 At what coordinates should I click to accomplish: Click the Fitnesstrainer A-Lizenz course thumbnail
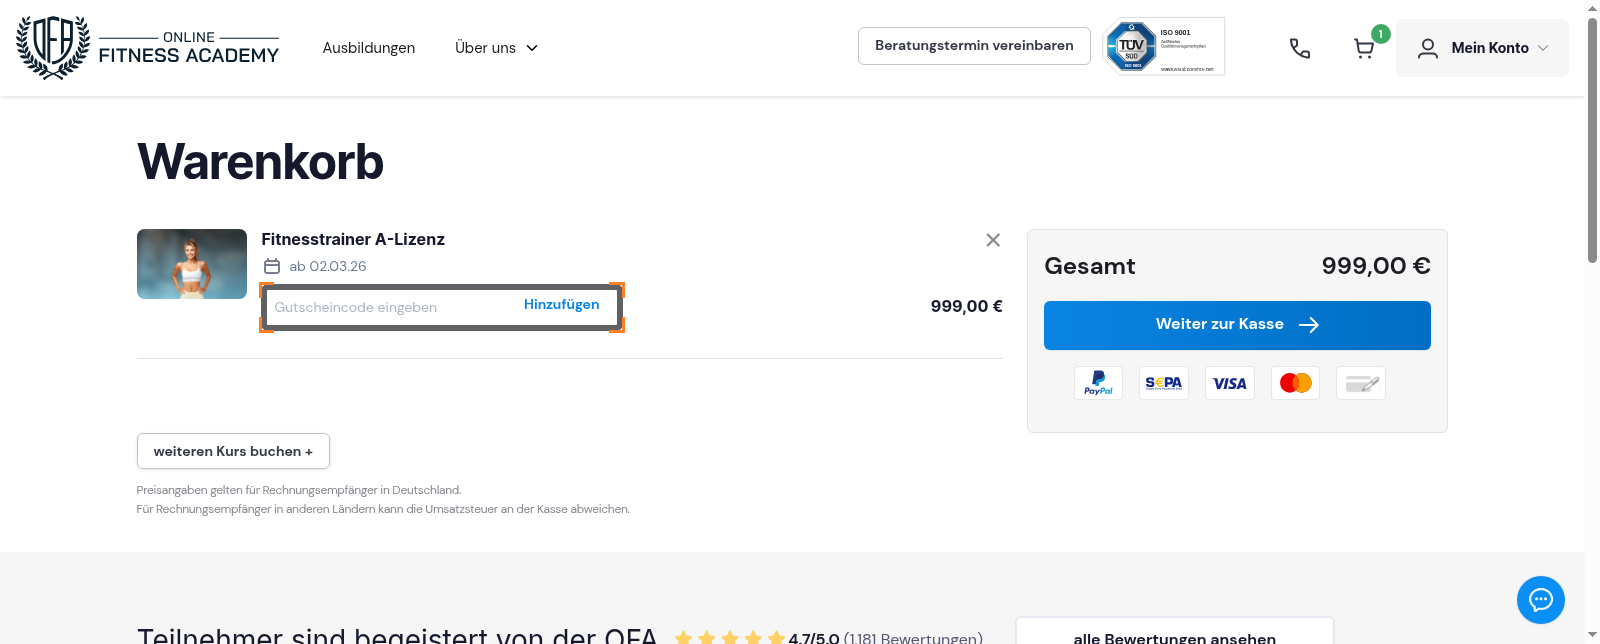(x=192, y=264)
